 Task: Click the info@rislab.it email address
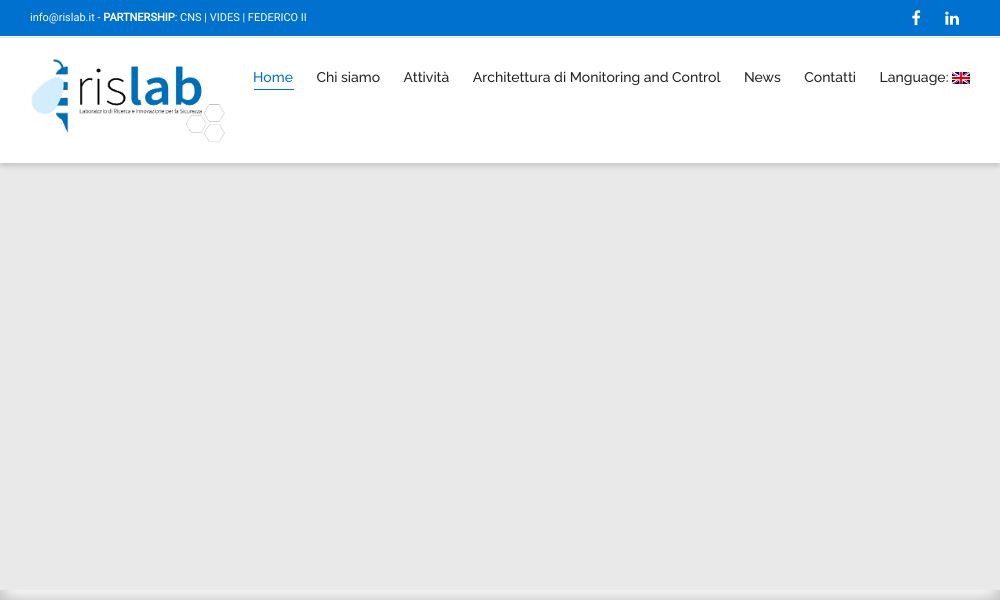[62, 17]
